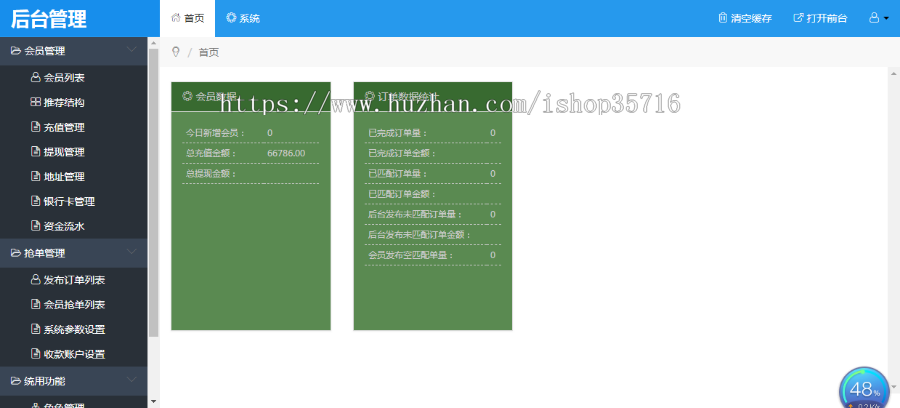Image resolution: width=900 pixels, height=408 pixels.
Task: Click the folder icon beside 抢单管理
Action: tap(15, 252)
